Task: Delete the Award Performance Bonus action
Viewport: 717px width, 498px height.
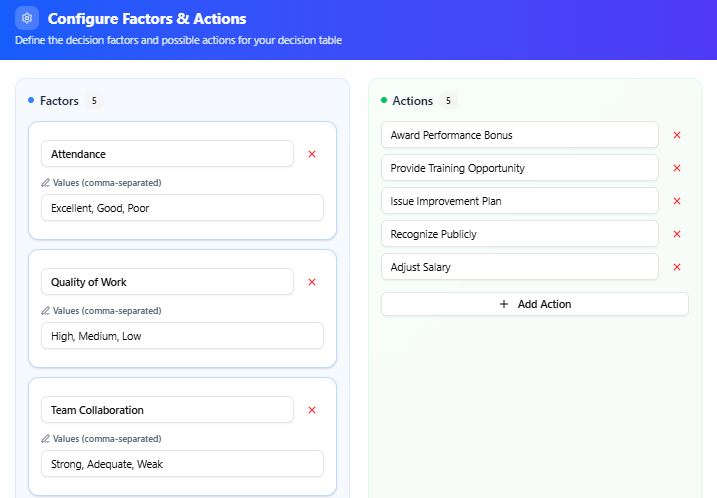Action: [677, 135]
